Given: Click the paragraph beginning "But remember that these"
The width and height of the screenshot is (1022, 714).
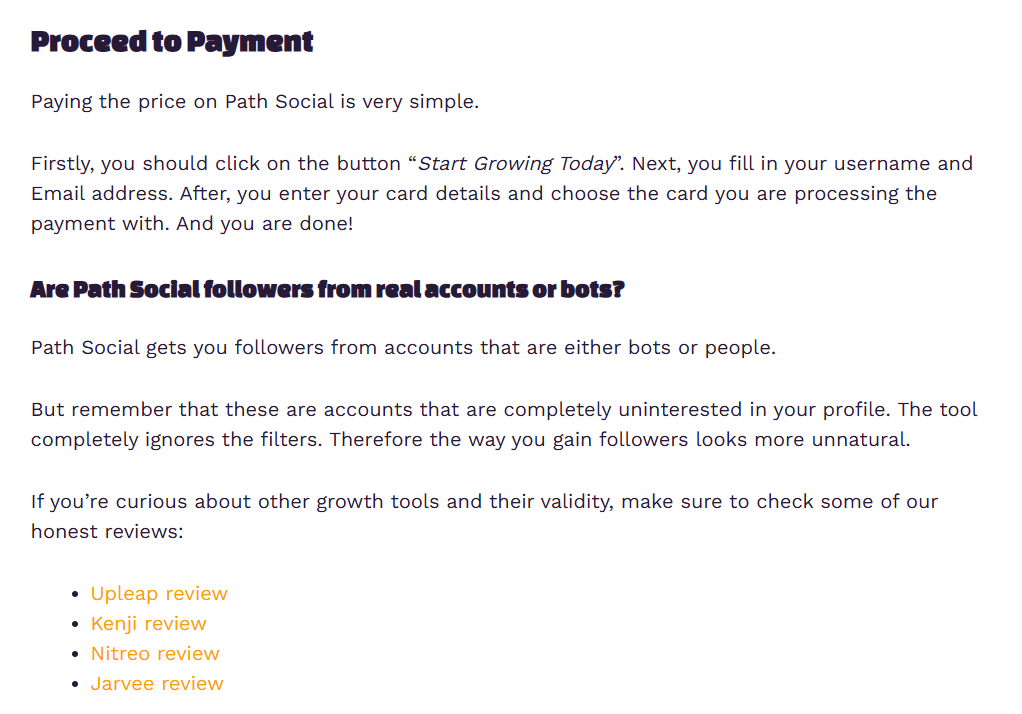Looking at the screenshot, I should [504, 410].
